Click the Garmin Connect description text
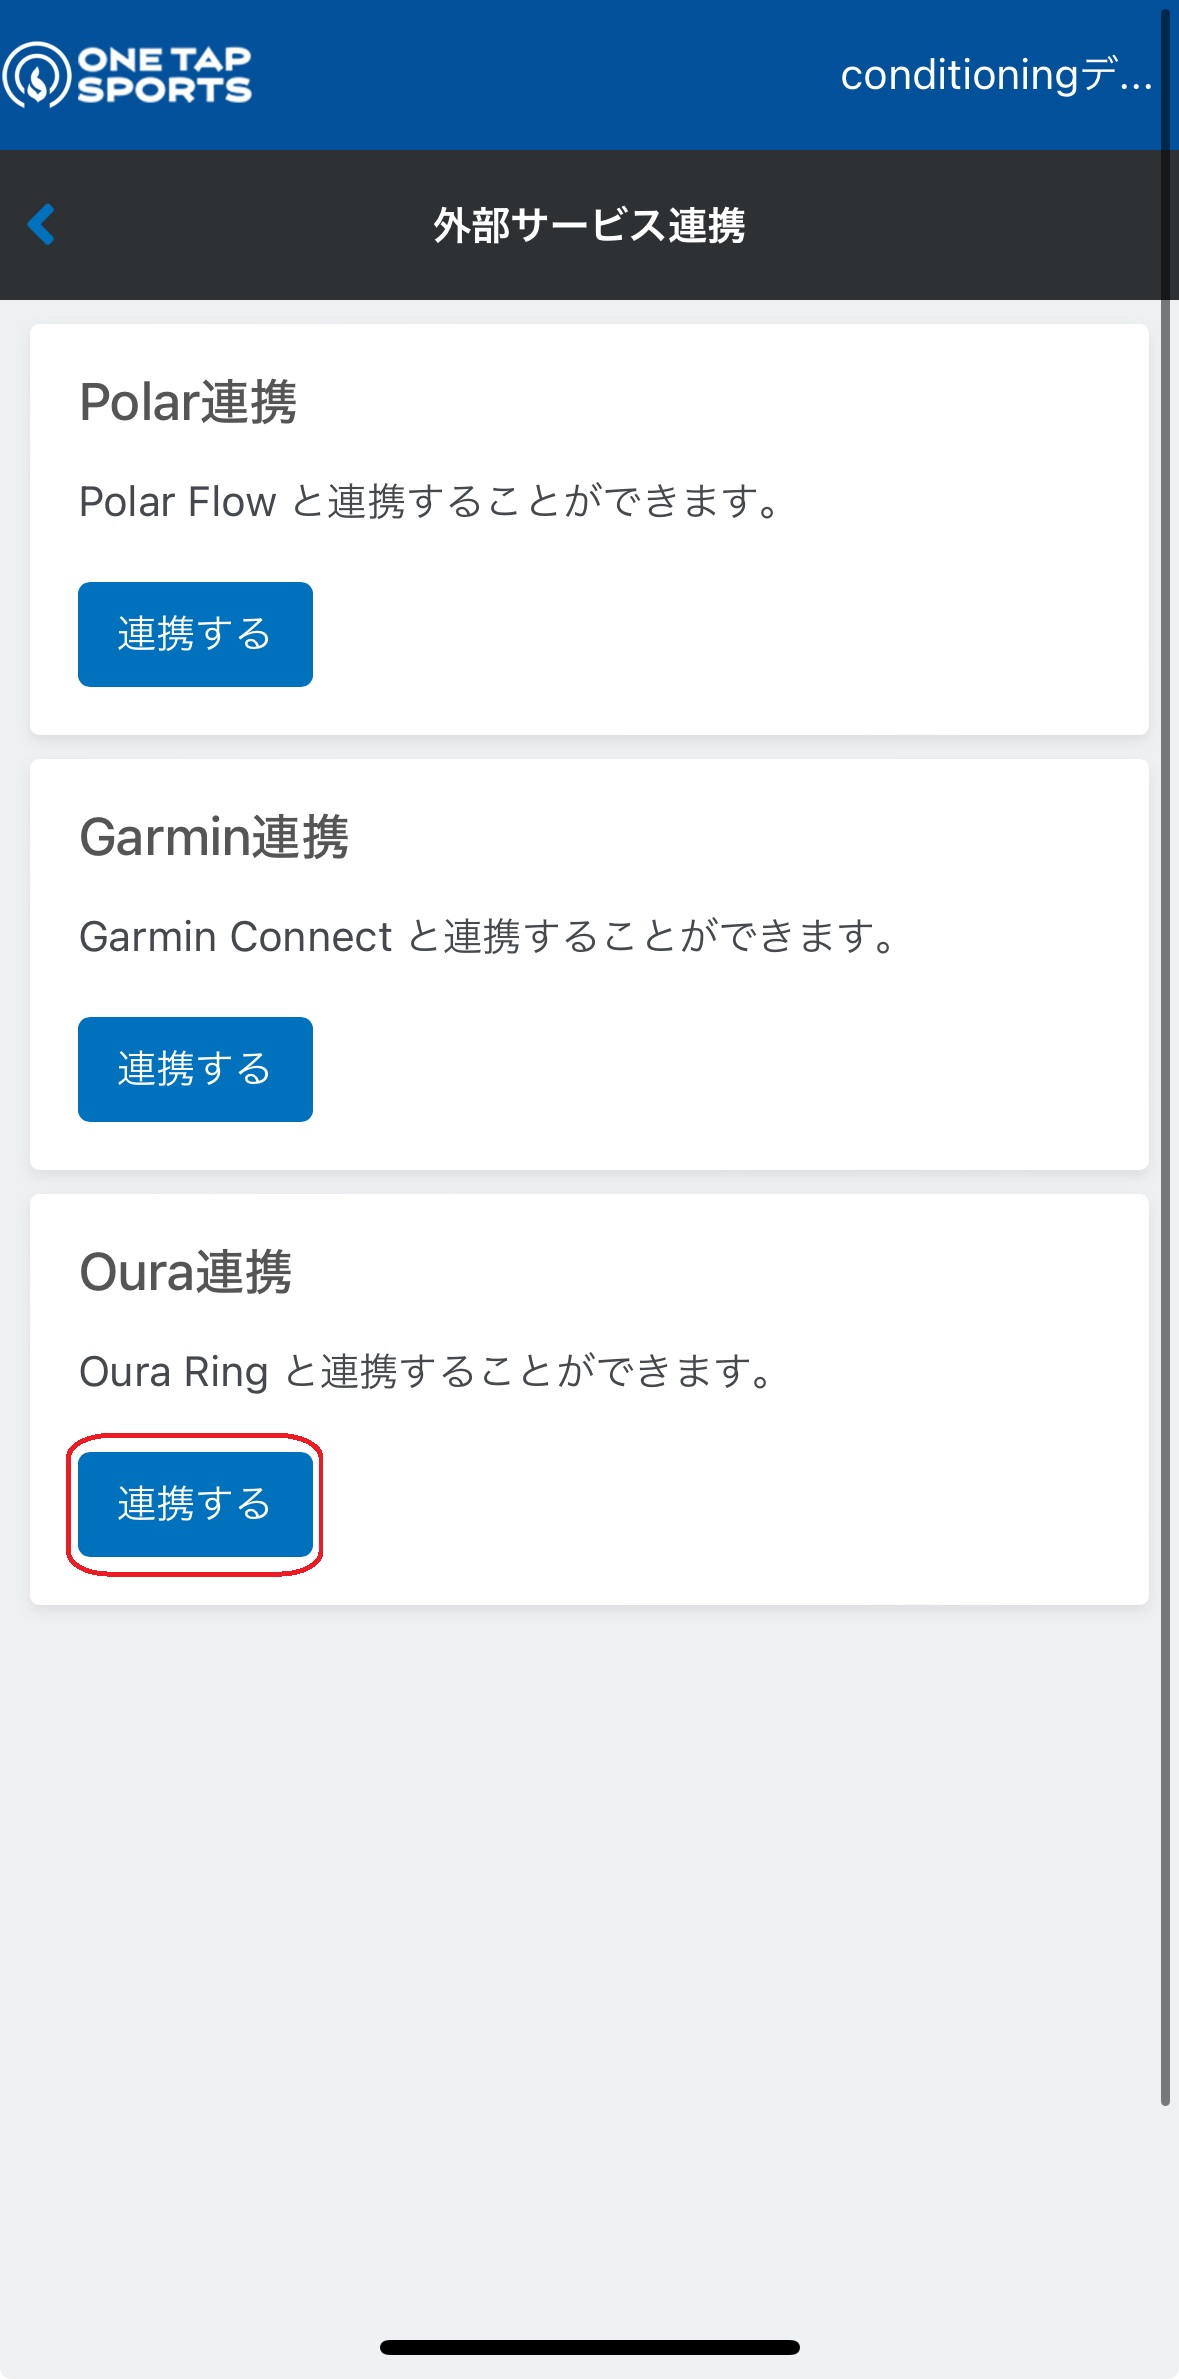Image resolution: width=1179 pixels, height=2379 pixels. [488, 936]
